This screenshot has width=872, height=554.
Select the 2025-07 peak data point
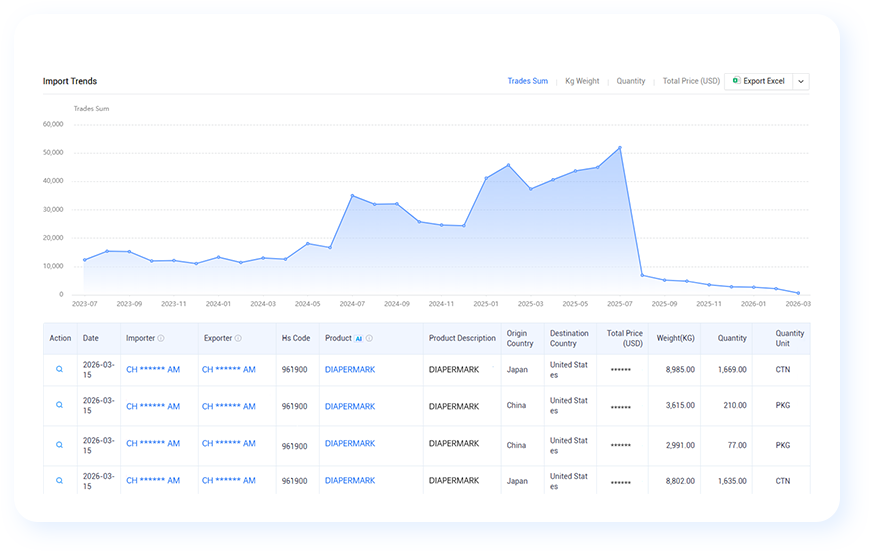point(620,148)
